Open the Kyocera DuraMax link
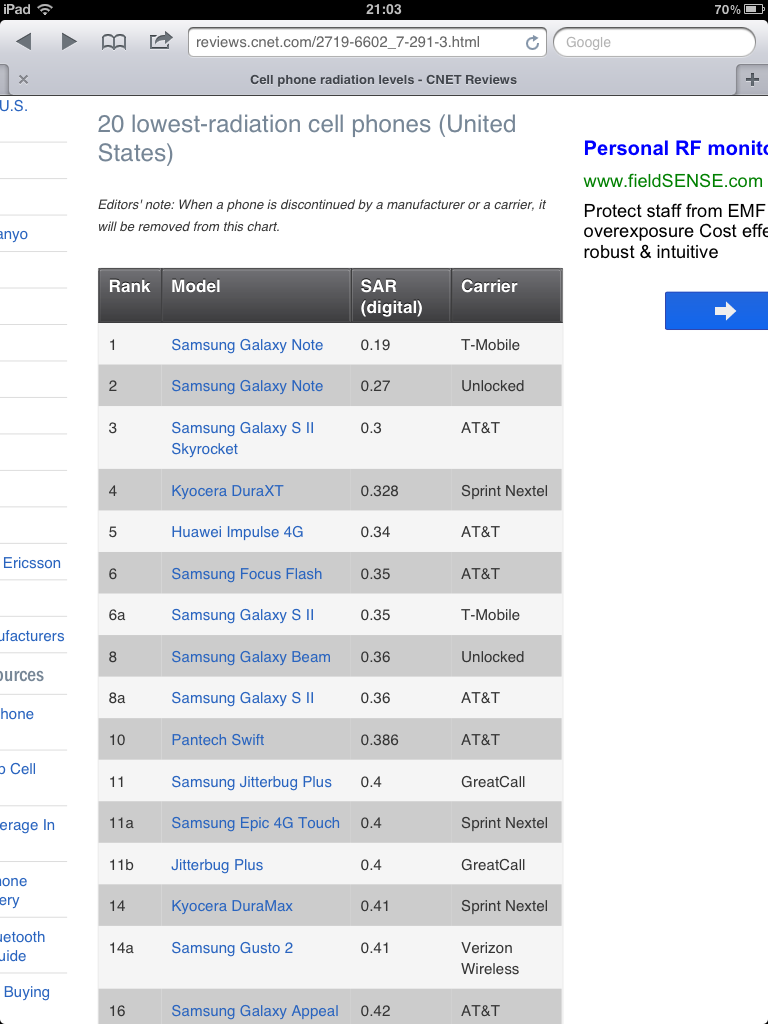Viewport: 768px width, 1024px height. tap(232, 906)
